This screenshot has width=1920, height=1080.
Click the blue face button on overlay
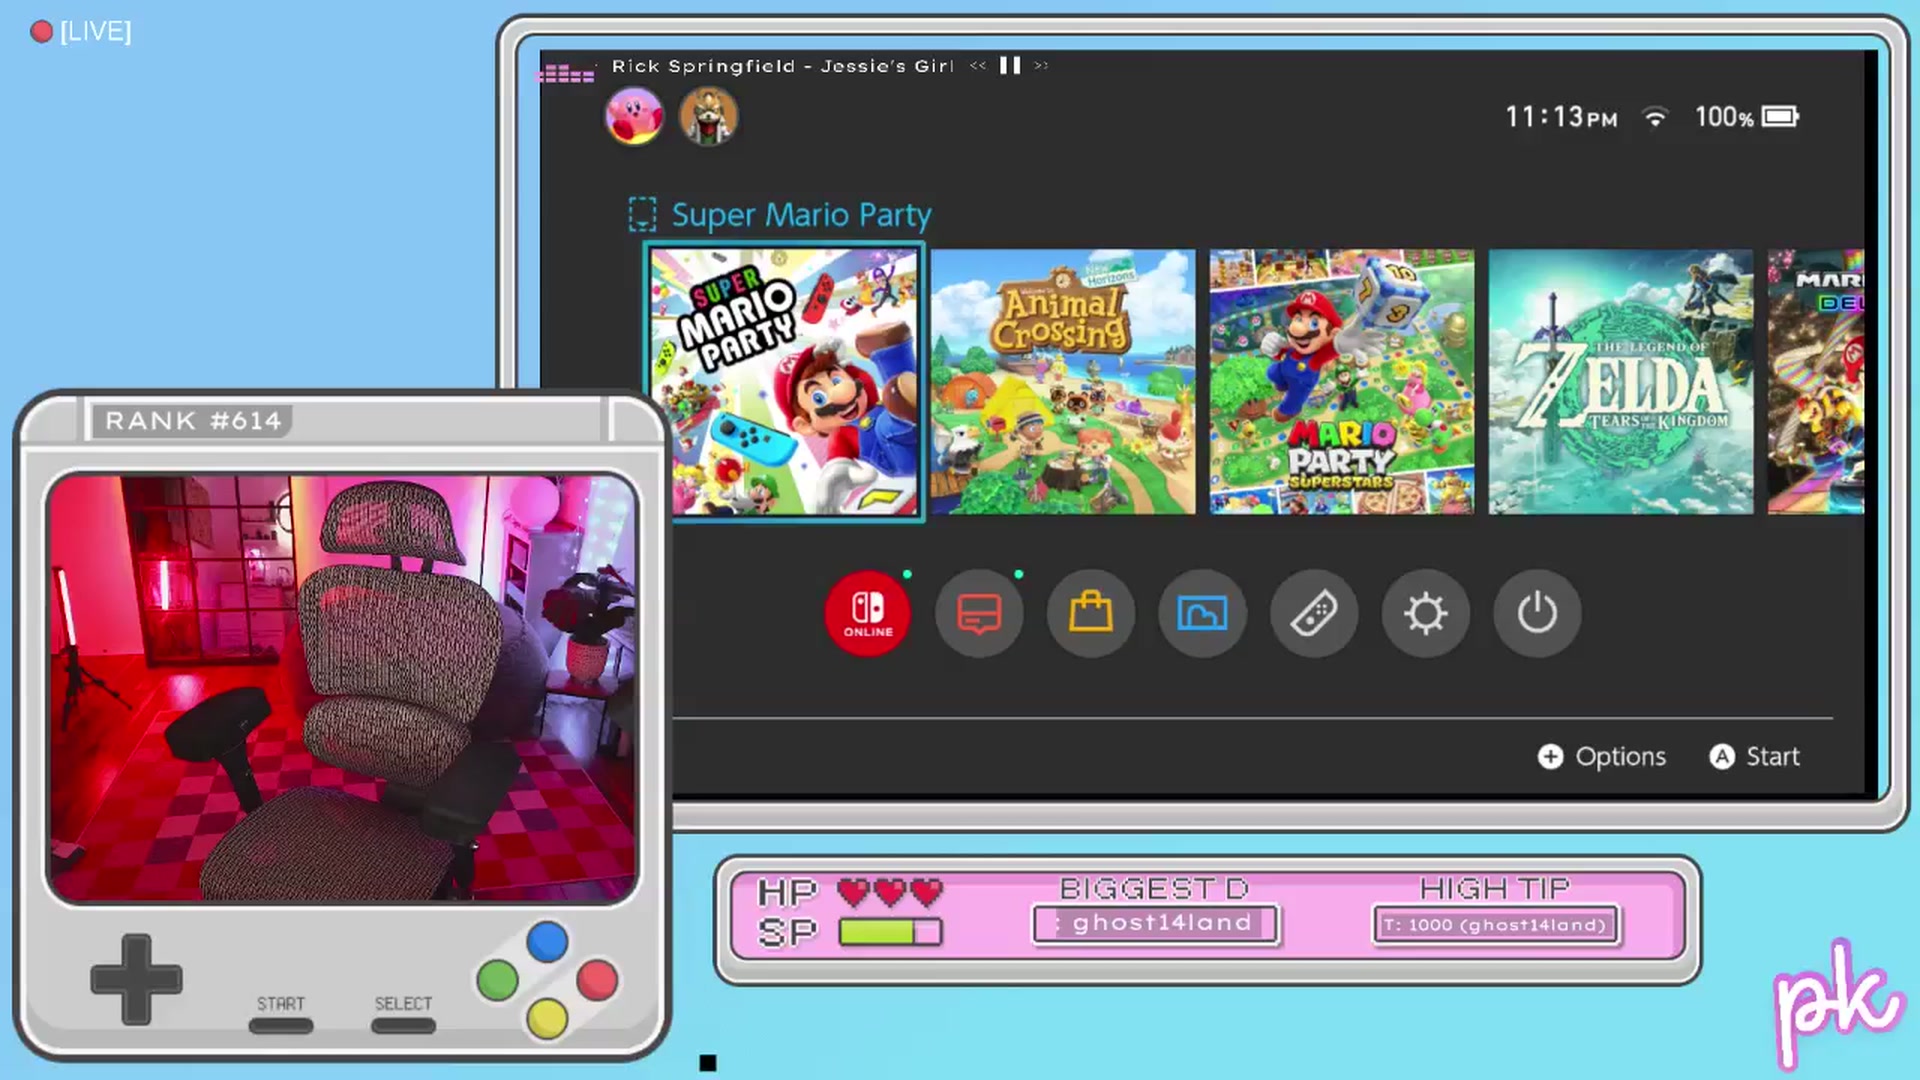point(547,942)
